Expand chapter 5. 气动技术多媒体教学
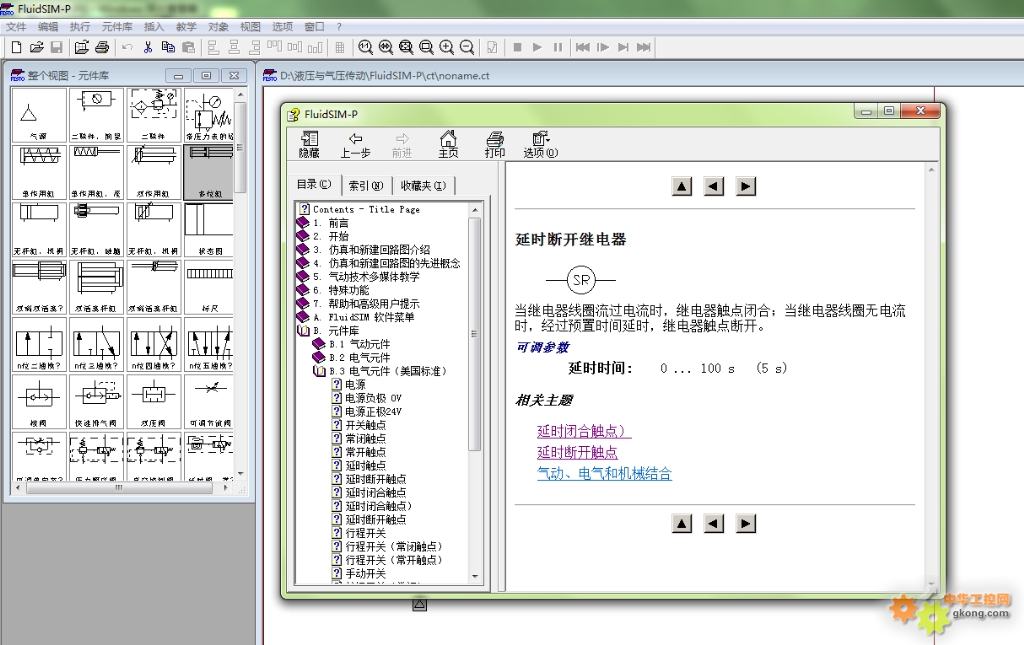Screen dimensions: 1024x645 click(x=304, y=277)
